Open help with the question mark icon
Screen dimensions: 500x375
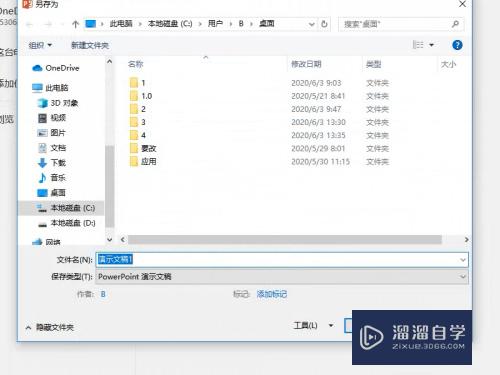457,45
